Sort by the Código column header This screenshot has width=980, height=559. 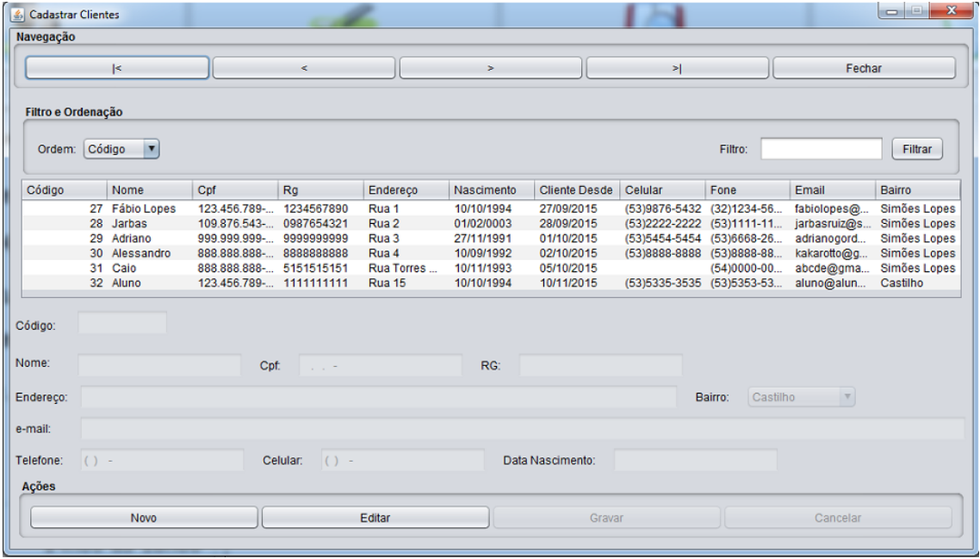tap(64, 190)
